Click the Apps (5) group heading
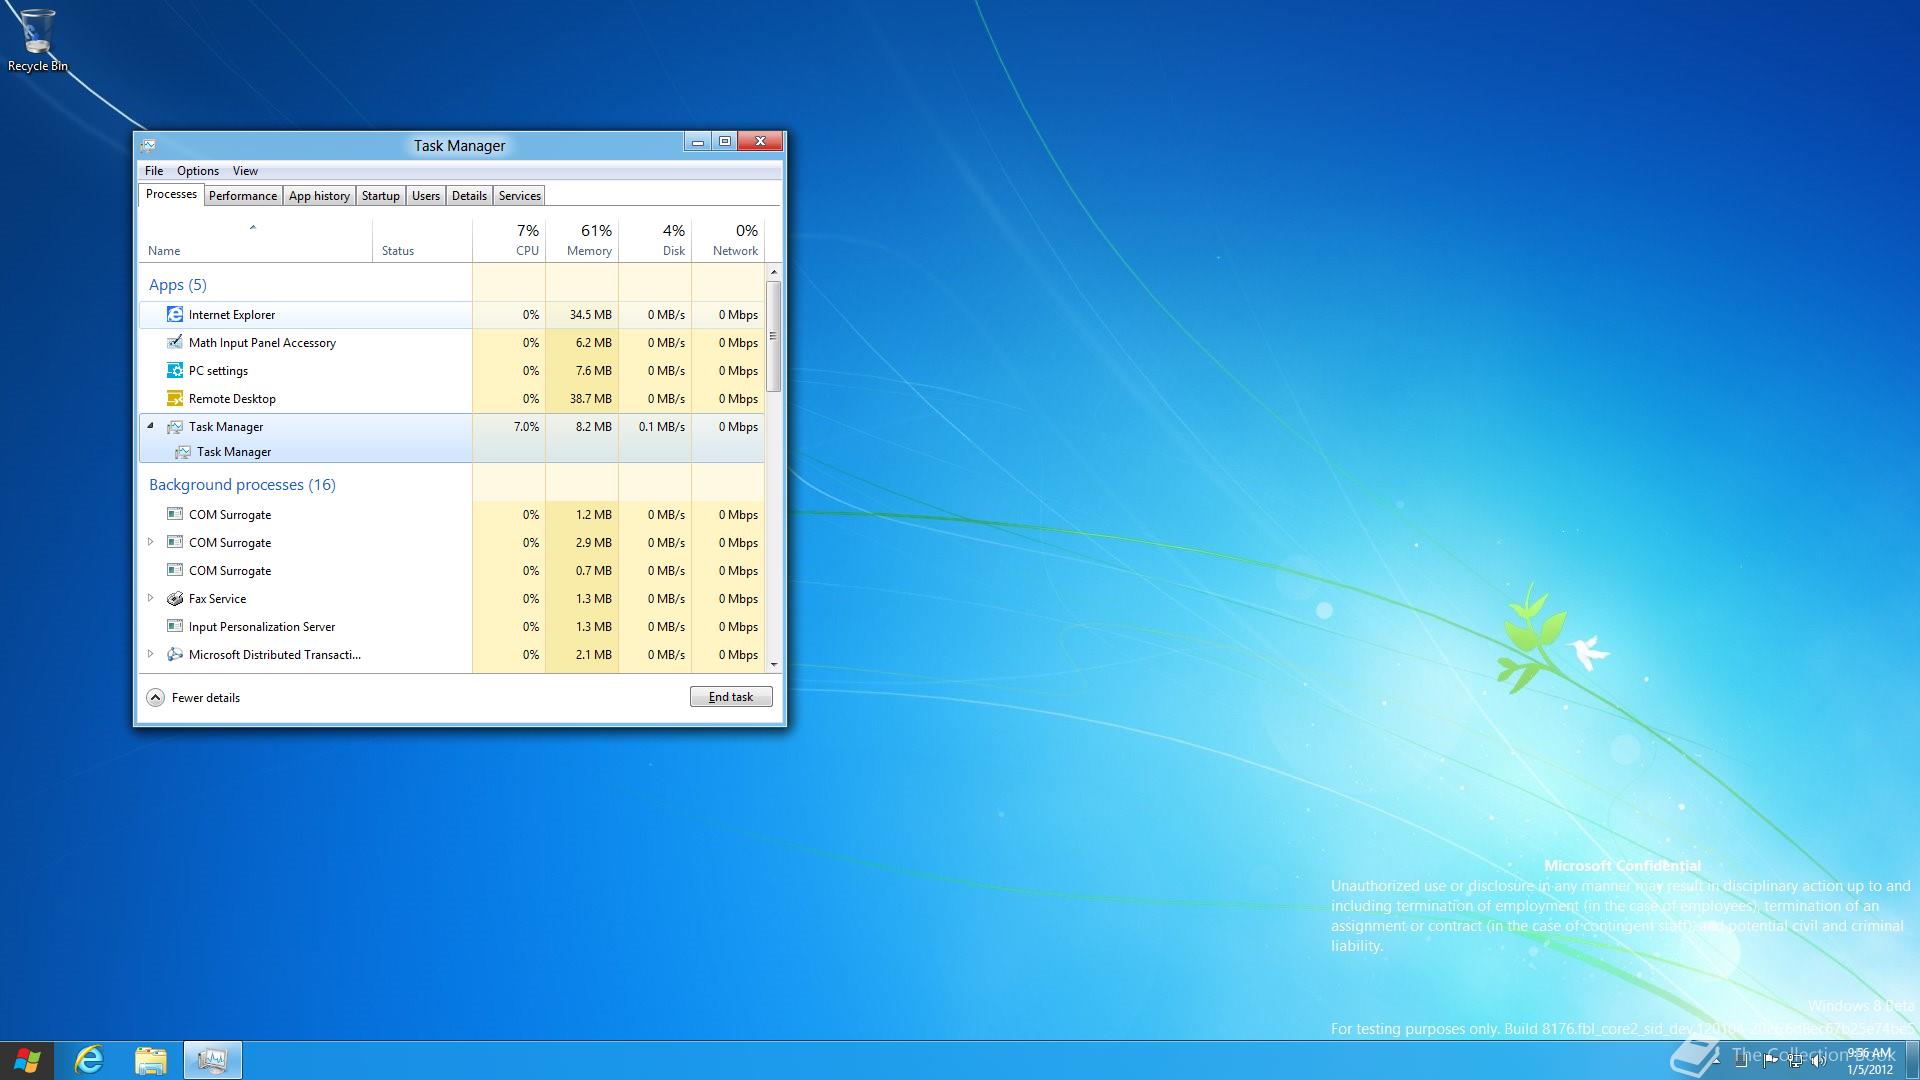1920x1080 pixels. (178, 285)
